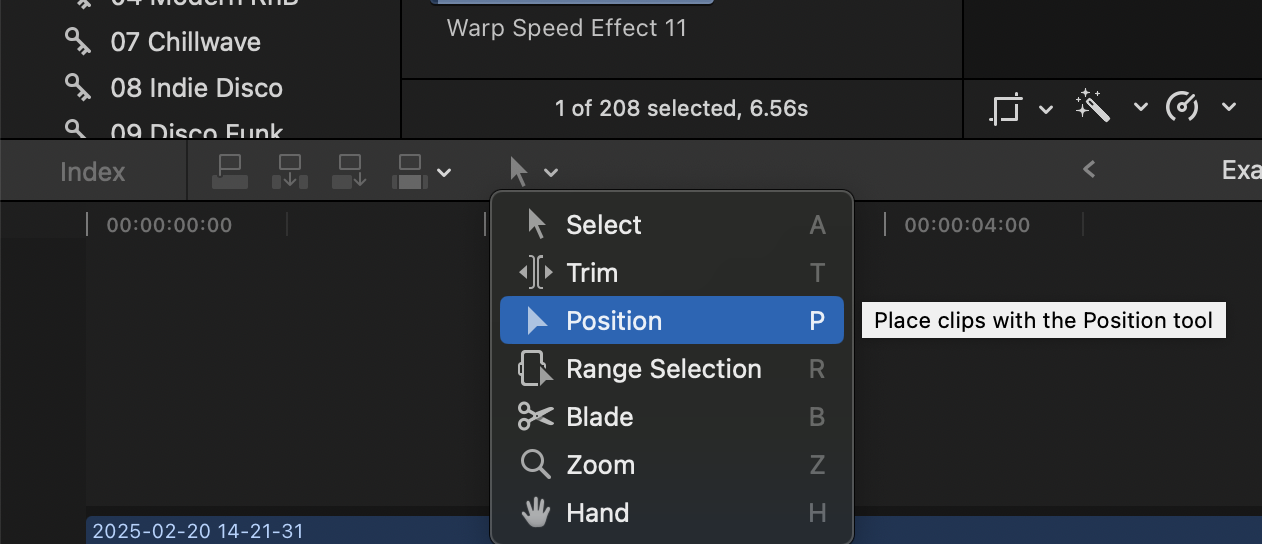Click the crop transform icon in the viewer
Screen dimensions: 1262x544
[1007, 107]
